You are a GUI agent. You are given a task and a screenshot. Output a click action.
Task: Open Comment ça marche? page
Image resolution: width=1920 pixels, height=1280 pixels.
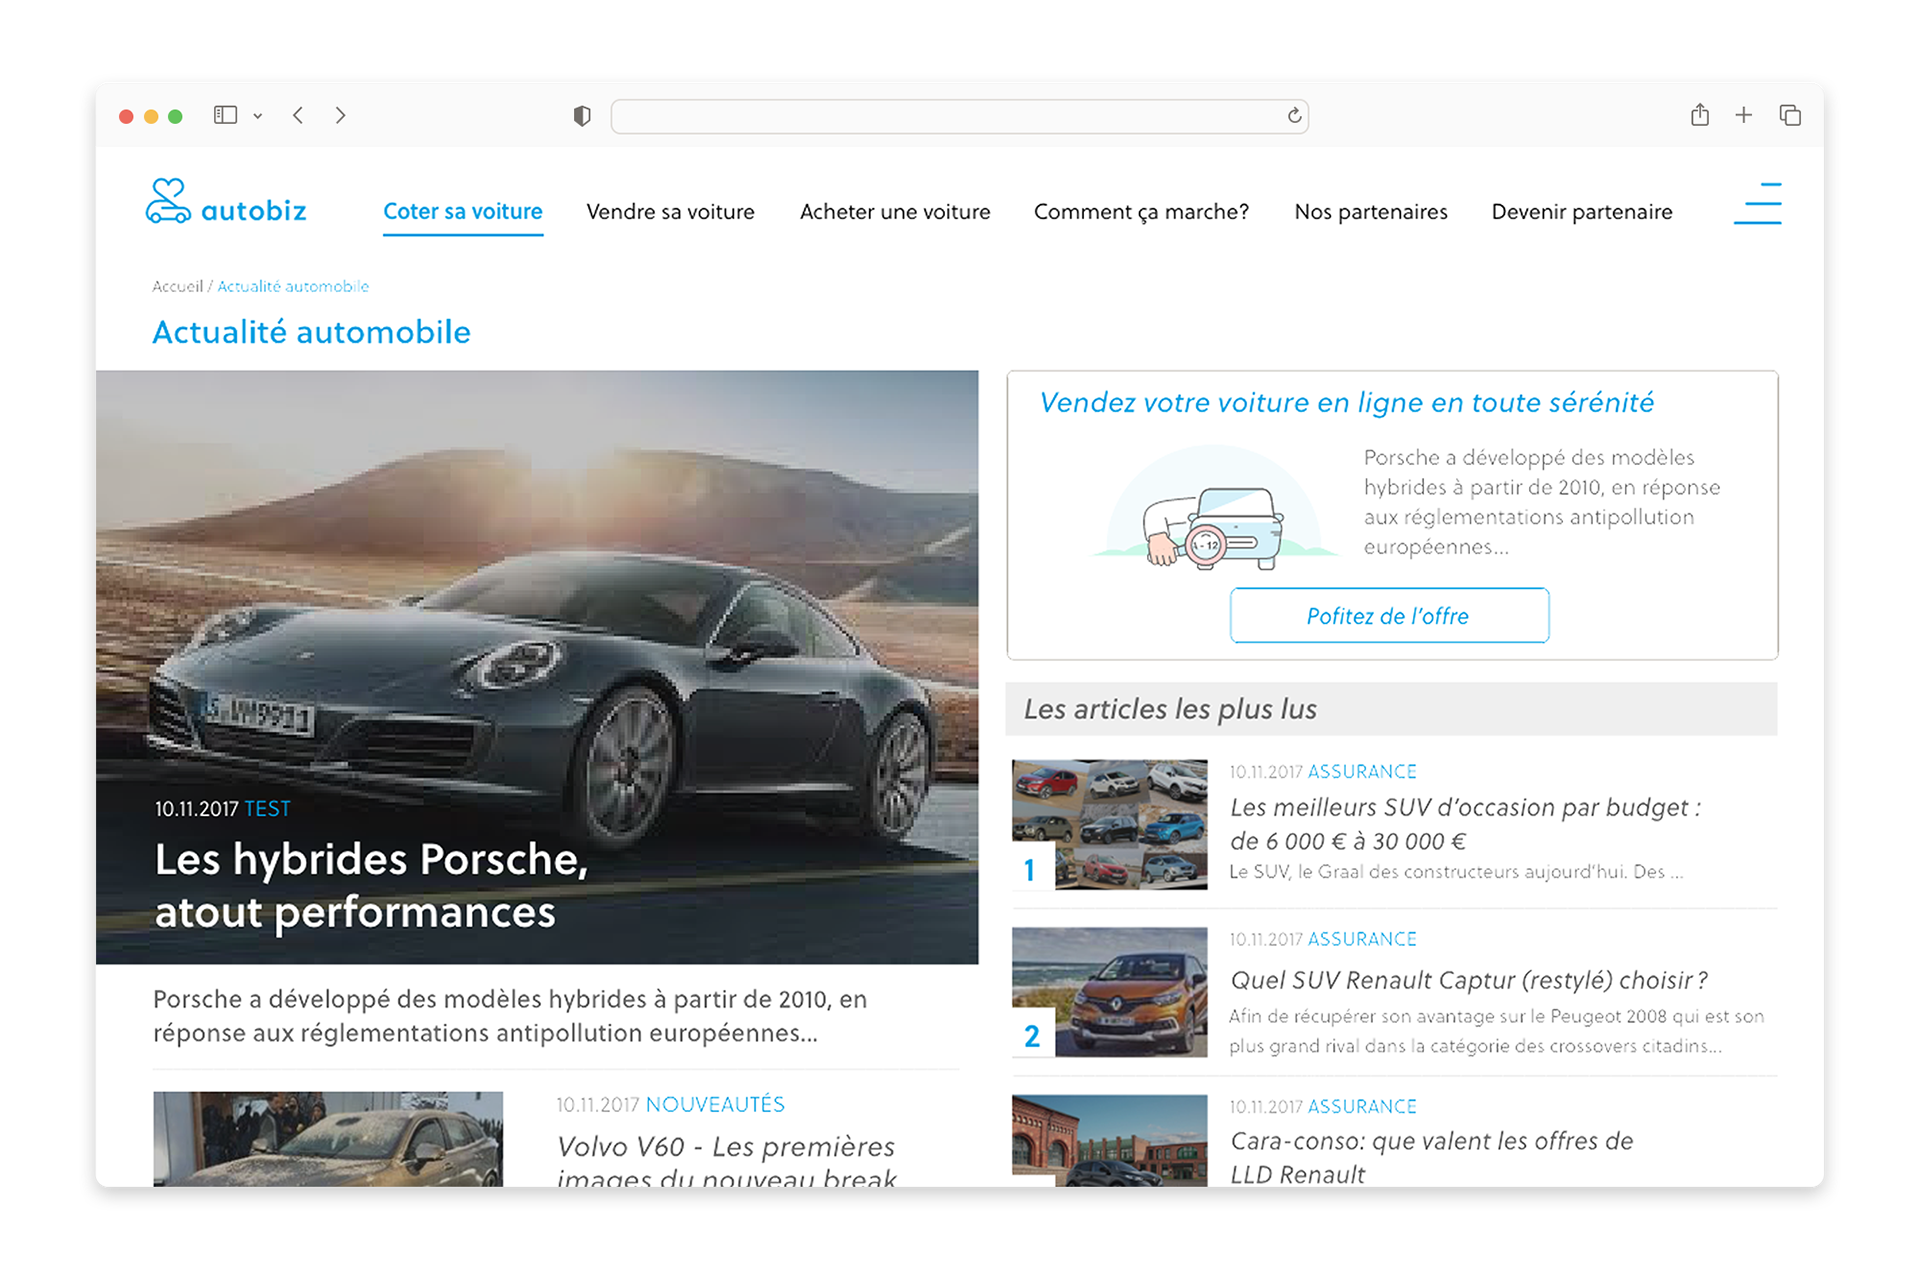click(1141, 212)
